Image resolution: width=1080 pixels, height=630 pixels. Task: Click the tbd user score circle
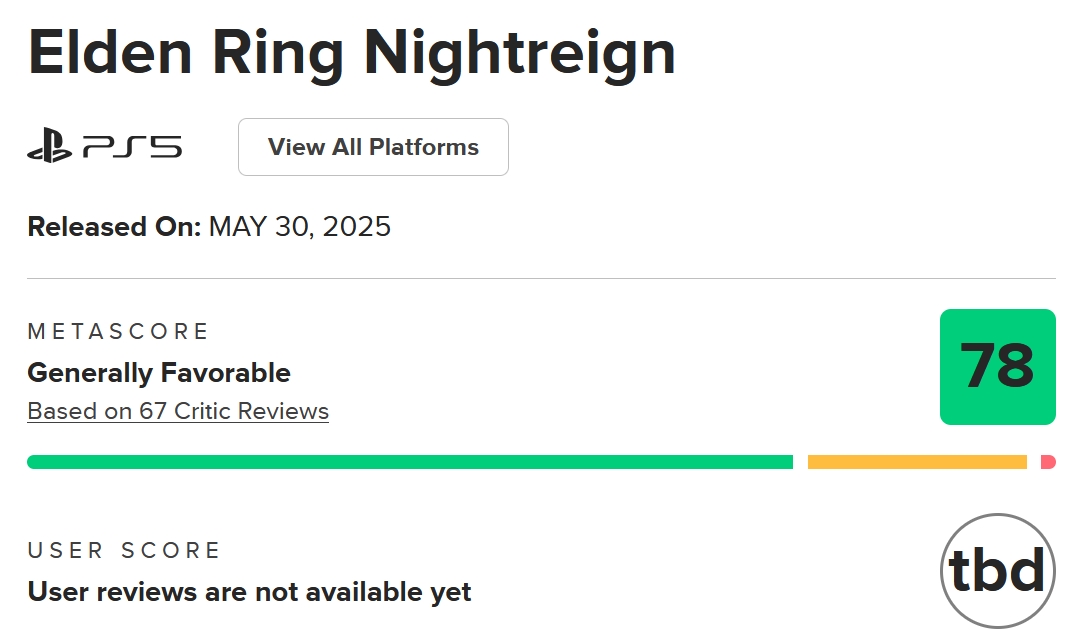pos(997,571)
